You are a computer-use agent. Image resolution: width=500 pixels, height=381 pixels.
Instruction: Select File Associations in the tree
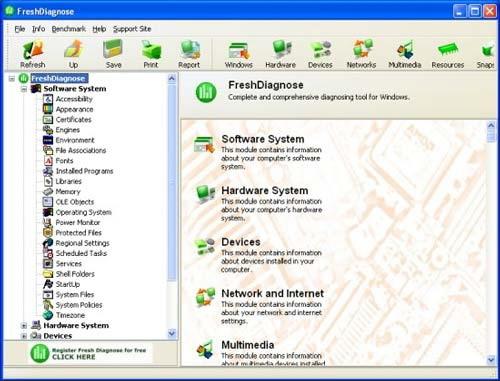pos(81,150)
